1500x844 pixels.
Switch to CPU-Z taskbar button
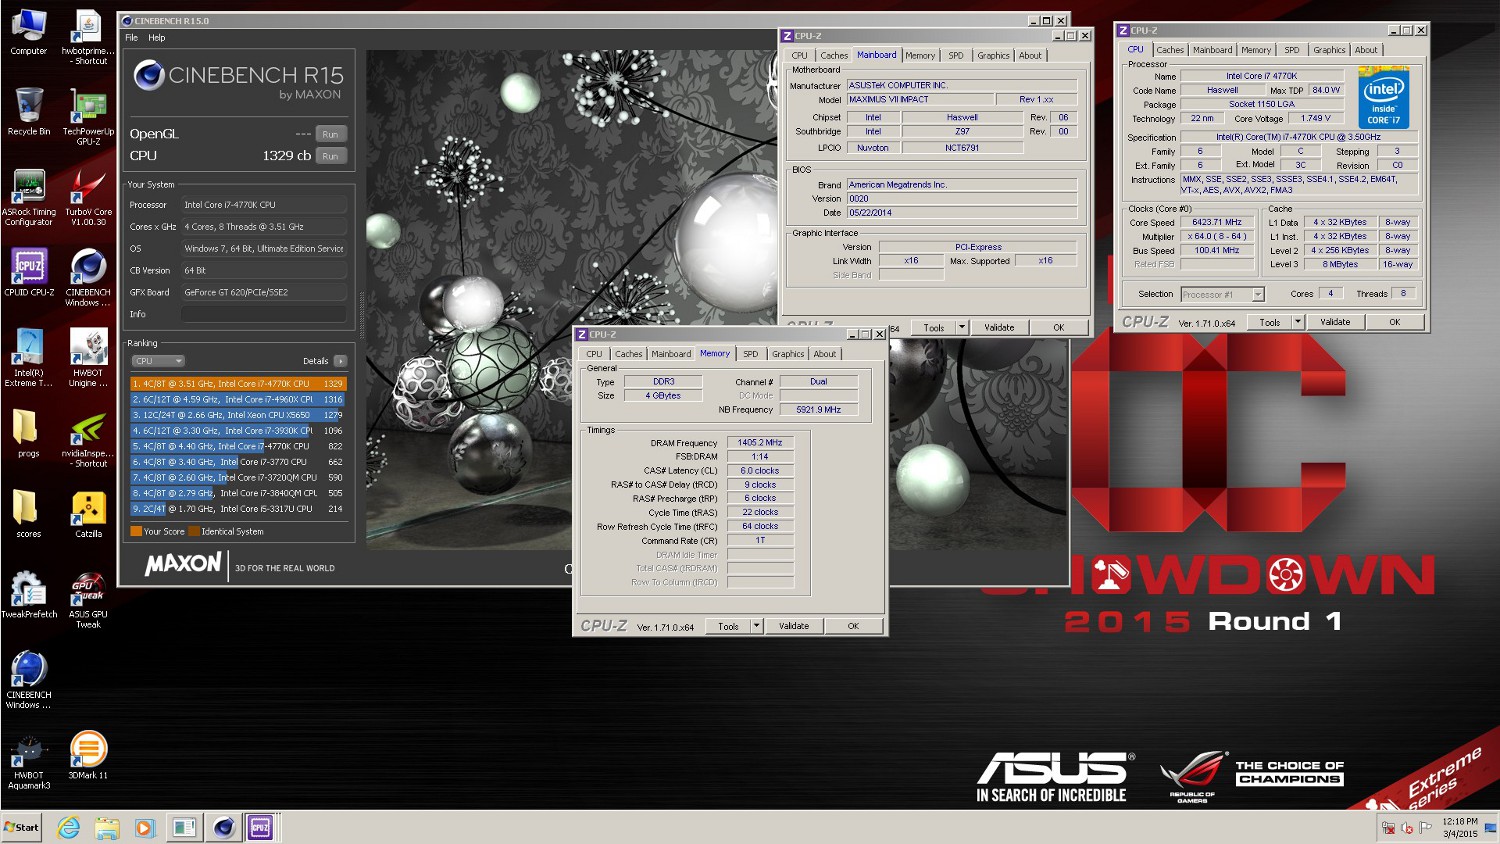click(260, 827)
